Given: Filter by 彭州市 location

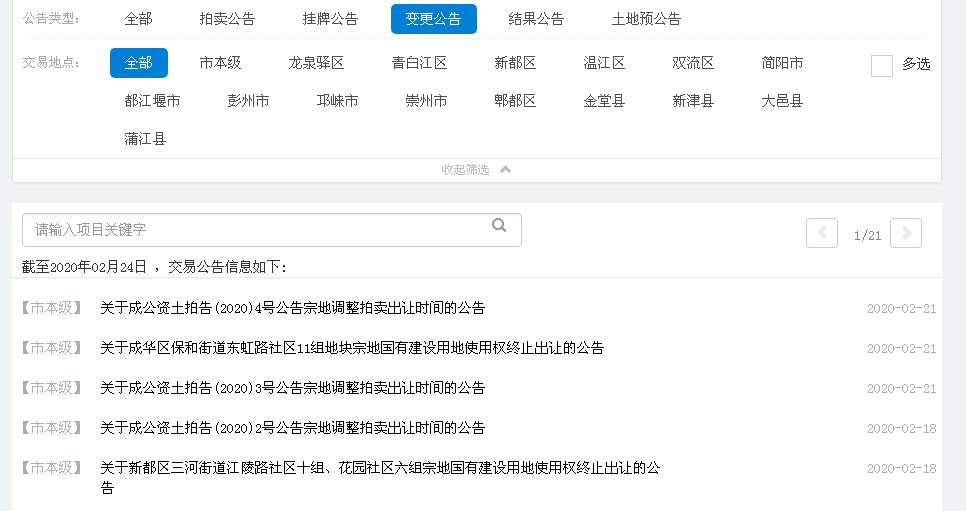Looking at the screenshot, I should [248, 101].
